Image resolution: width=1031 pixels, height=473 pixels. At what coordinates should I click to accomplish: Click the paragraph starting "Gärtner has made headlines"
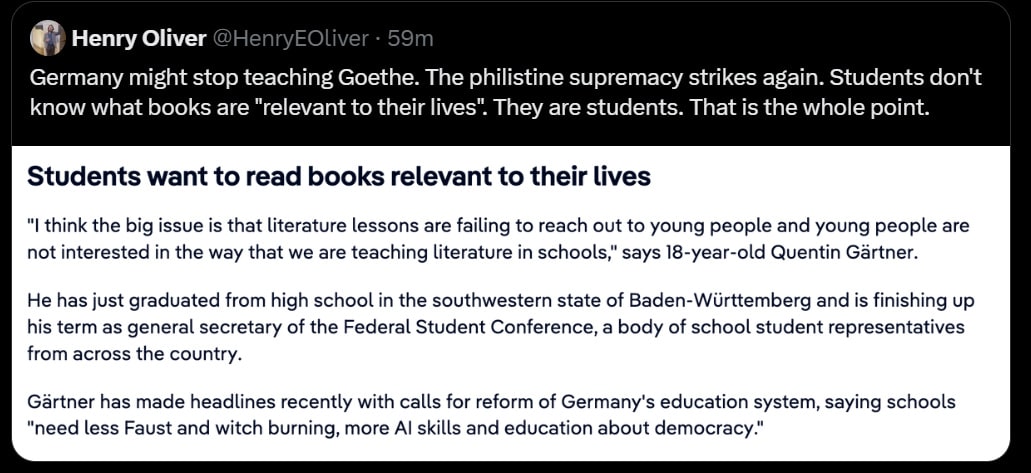491,415
